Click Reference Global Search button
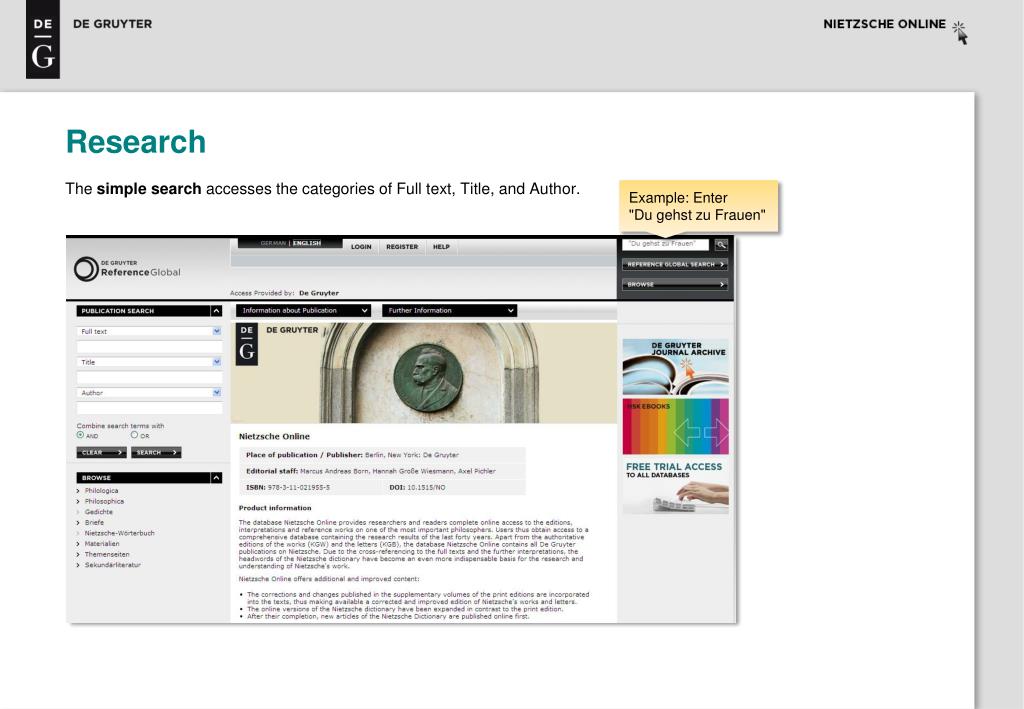 pos(675,264)
